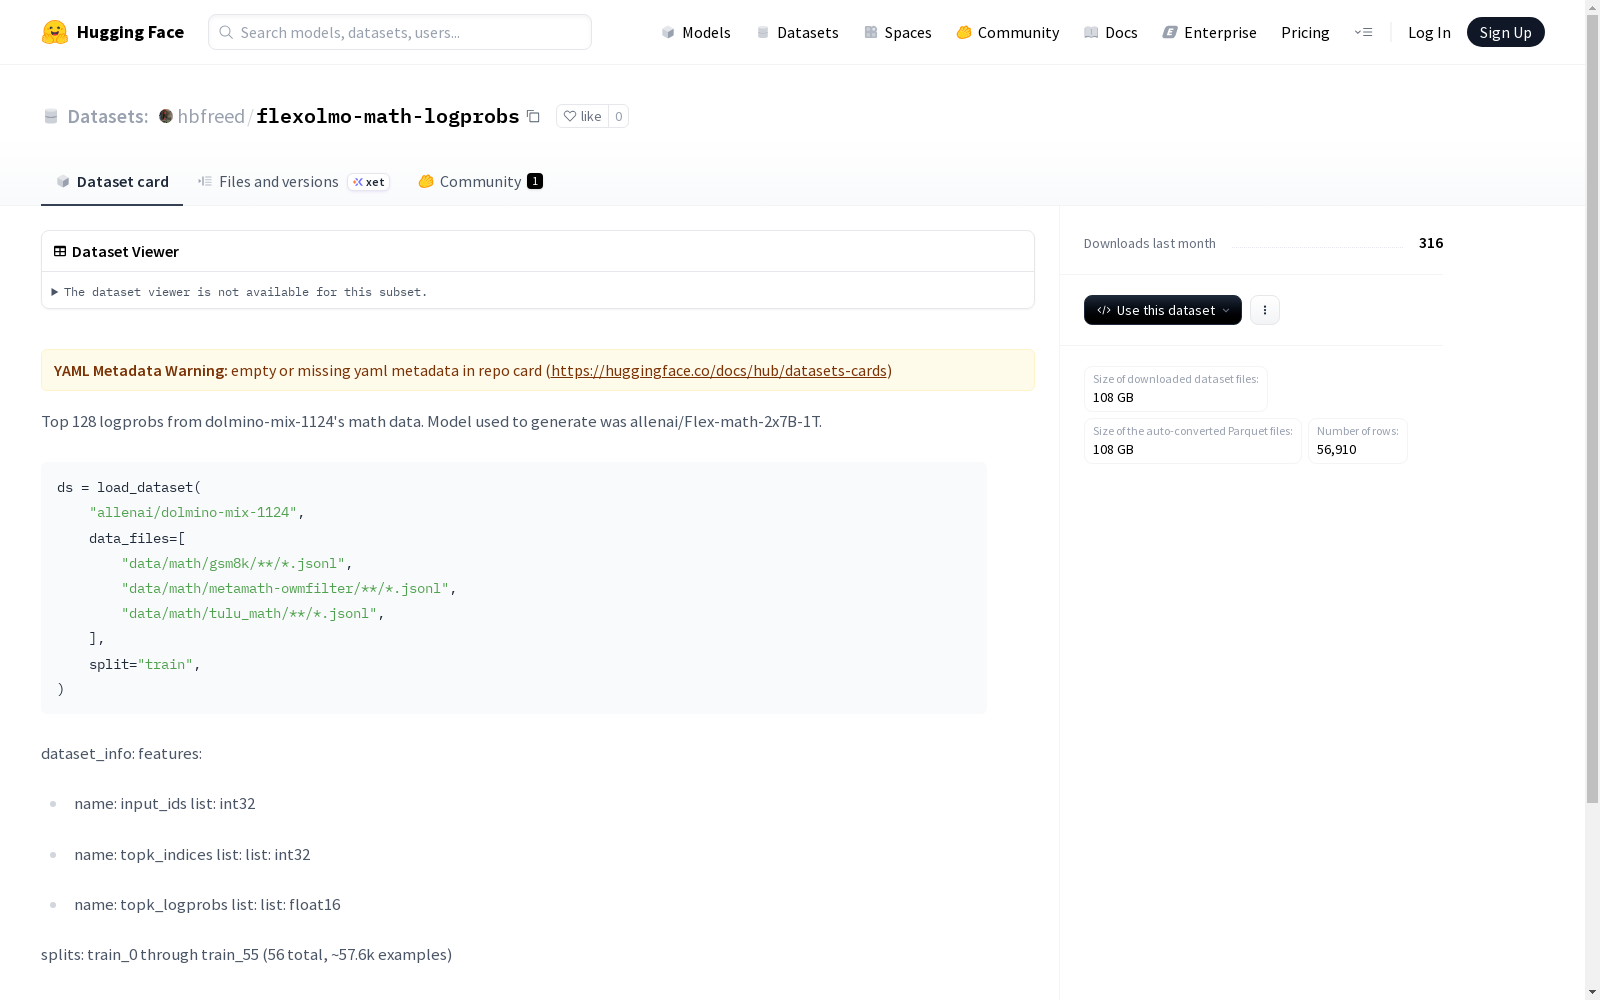Focus the search models and datasets field
Viewport: 1600px width, 1000px height.
coord(400,32)
